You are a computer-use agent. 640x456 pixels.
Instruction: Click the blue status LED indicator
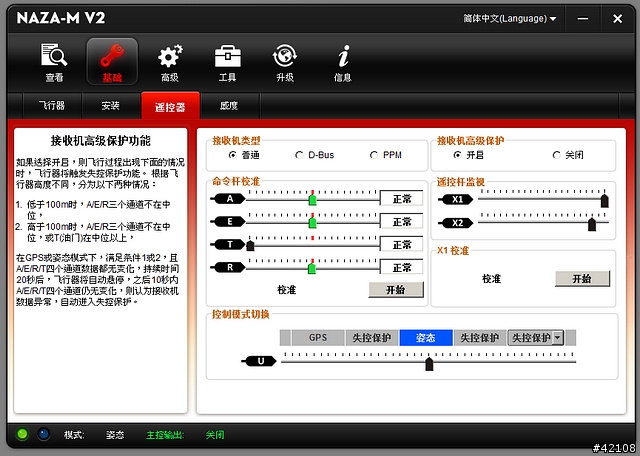pyautogui.click(x=44, y=434)
